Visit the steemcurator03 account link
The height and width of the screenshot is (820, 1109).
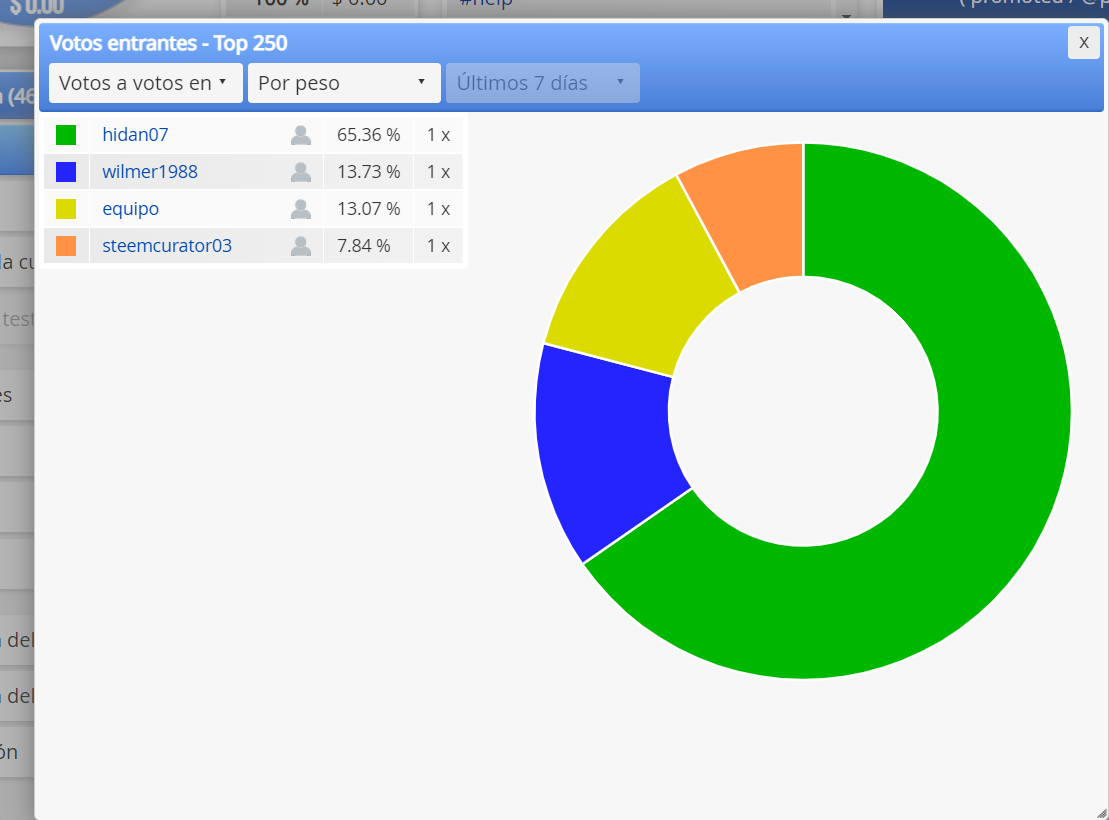coord(167,246)
